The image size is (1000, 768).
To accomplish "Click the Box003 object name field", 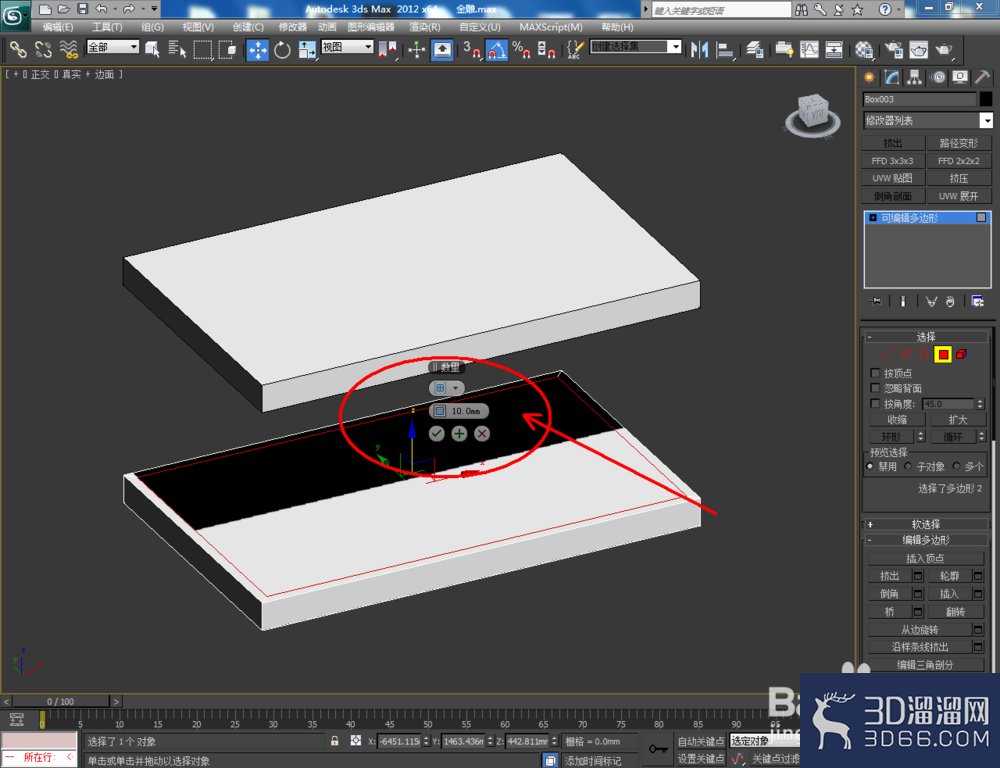I will point(919,99).
